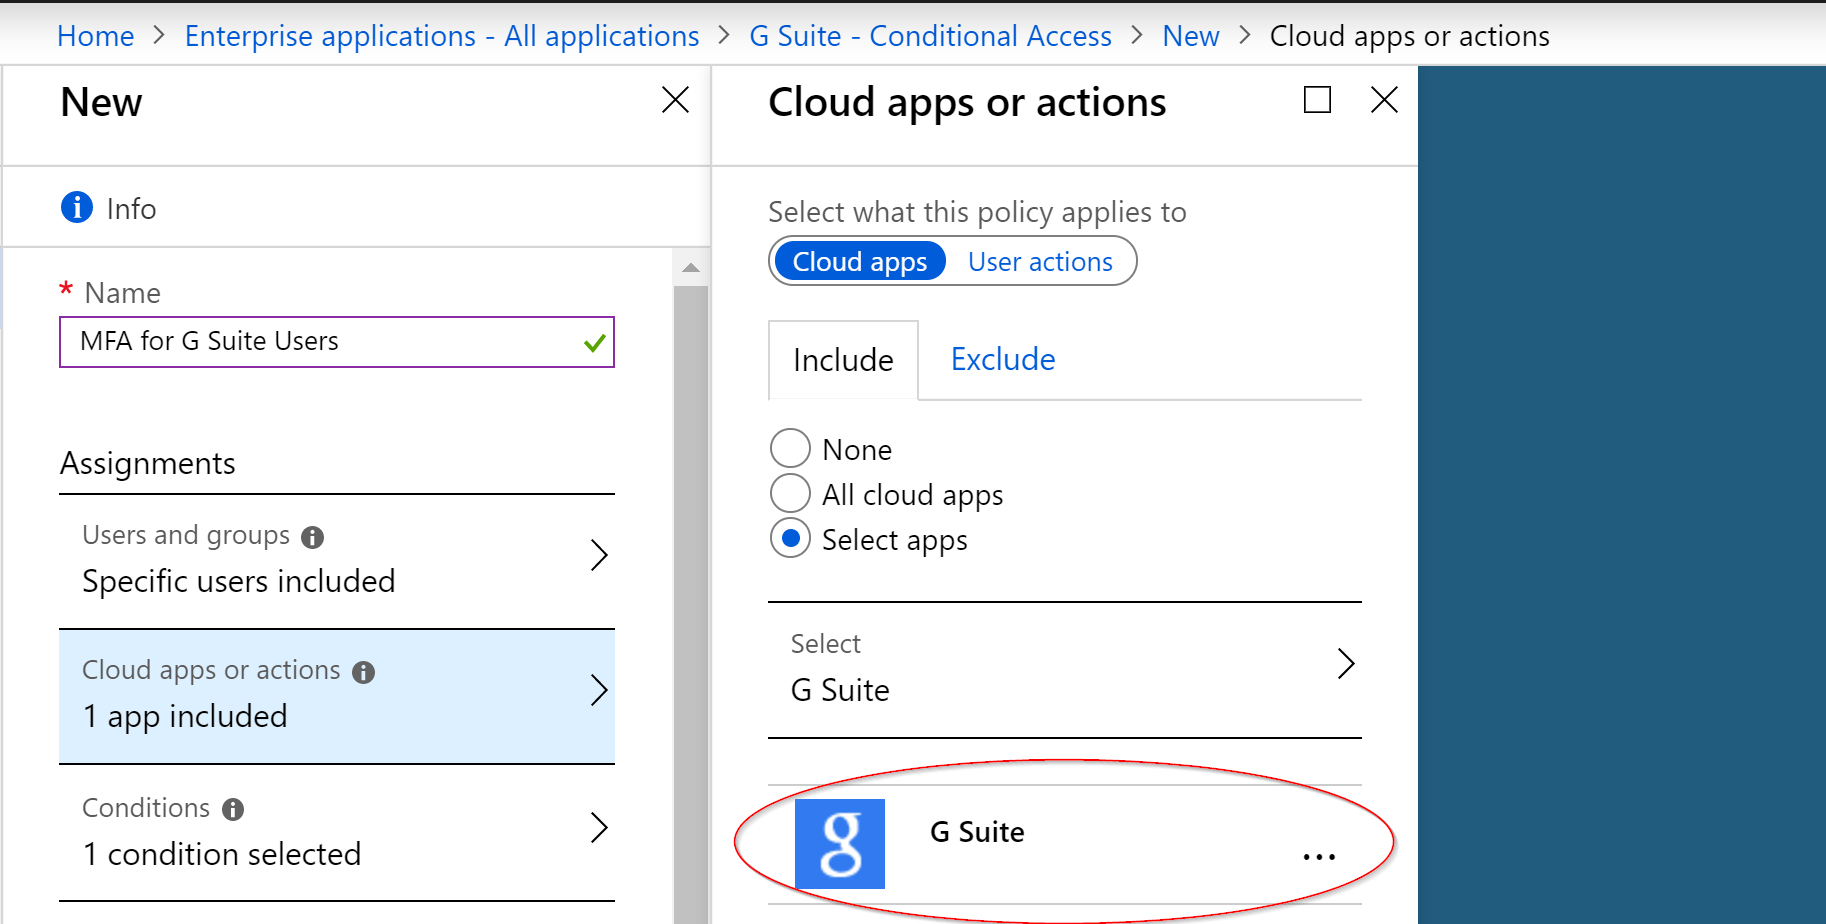Click the blue Info icon

pos(77,208)
